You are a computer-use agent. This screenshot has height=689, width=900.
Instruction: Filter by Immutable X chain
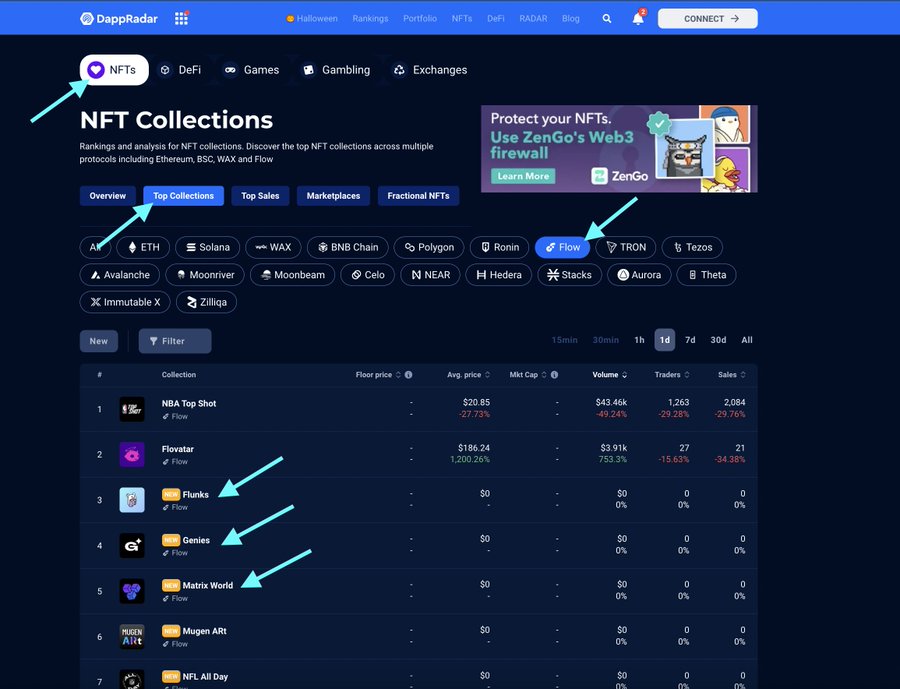[x=125, y=303]
